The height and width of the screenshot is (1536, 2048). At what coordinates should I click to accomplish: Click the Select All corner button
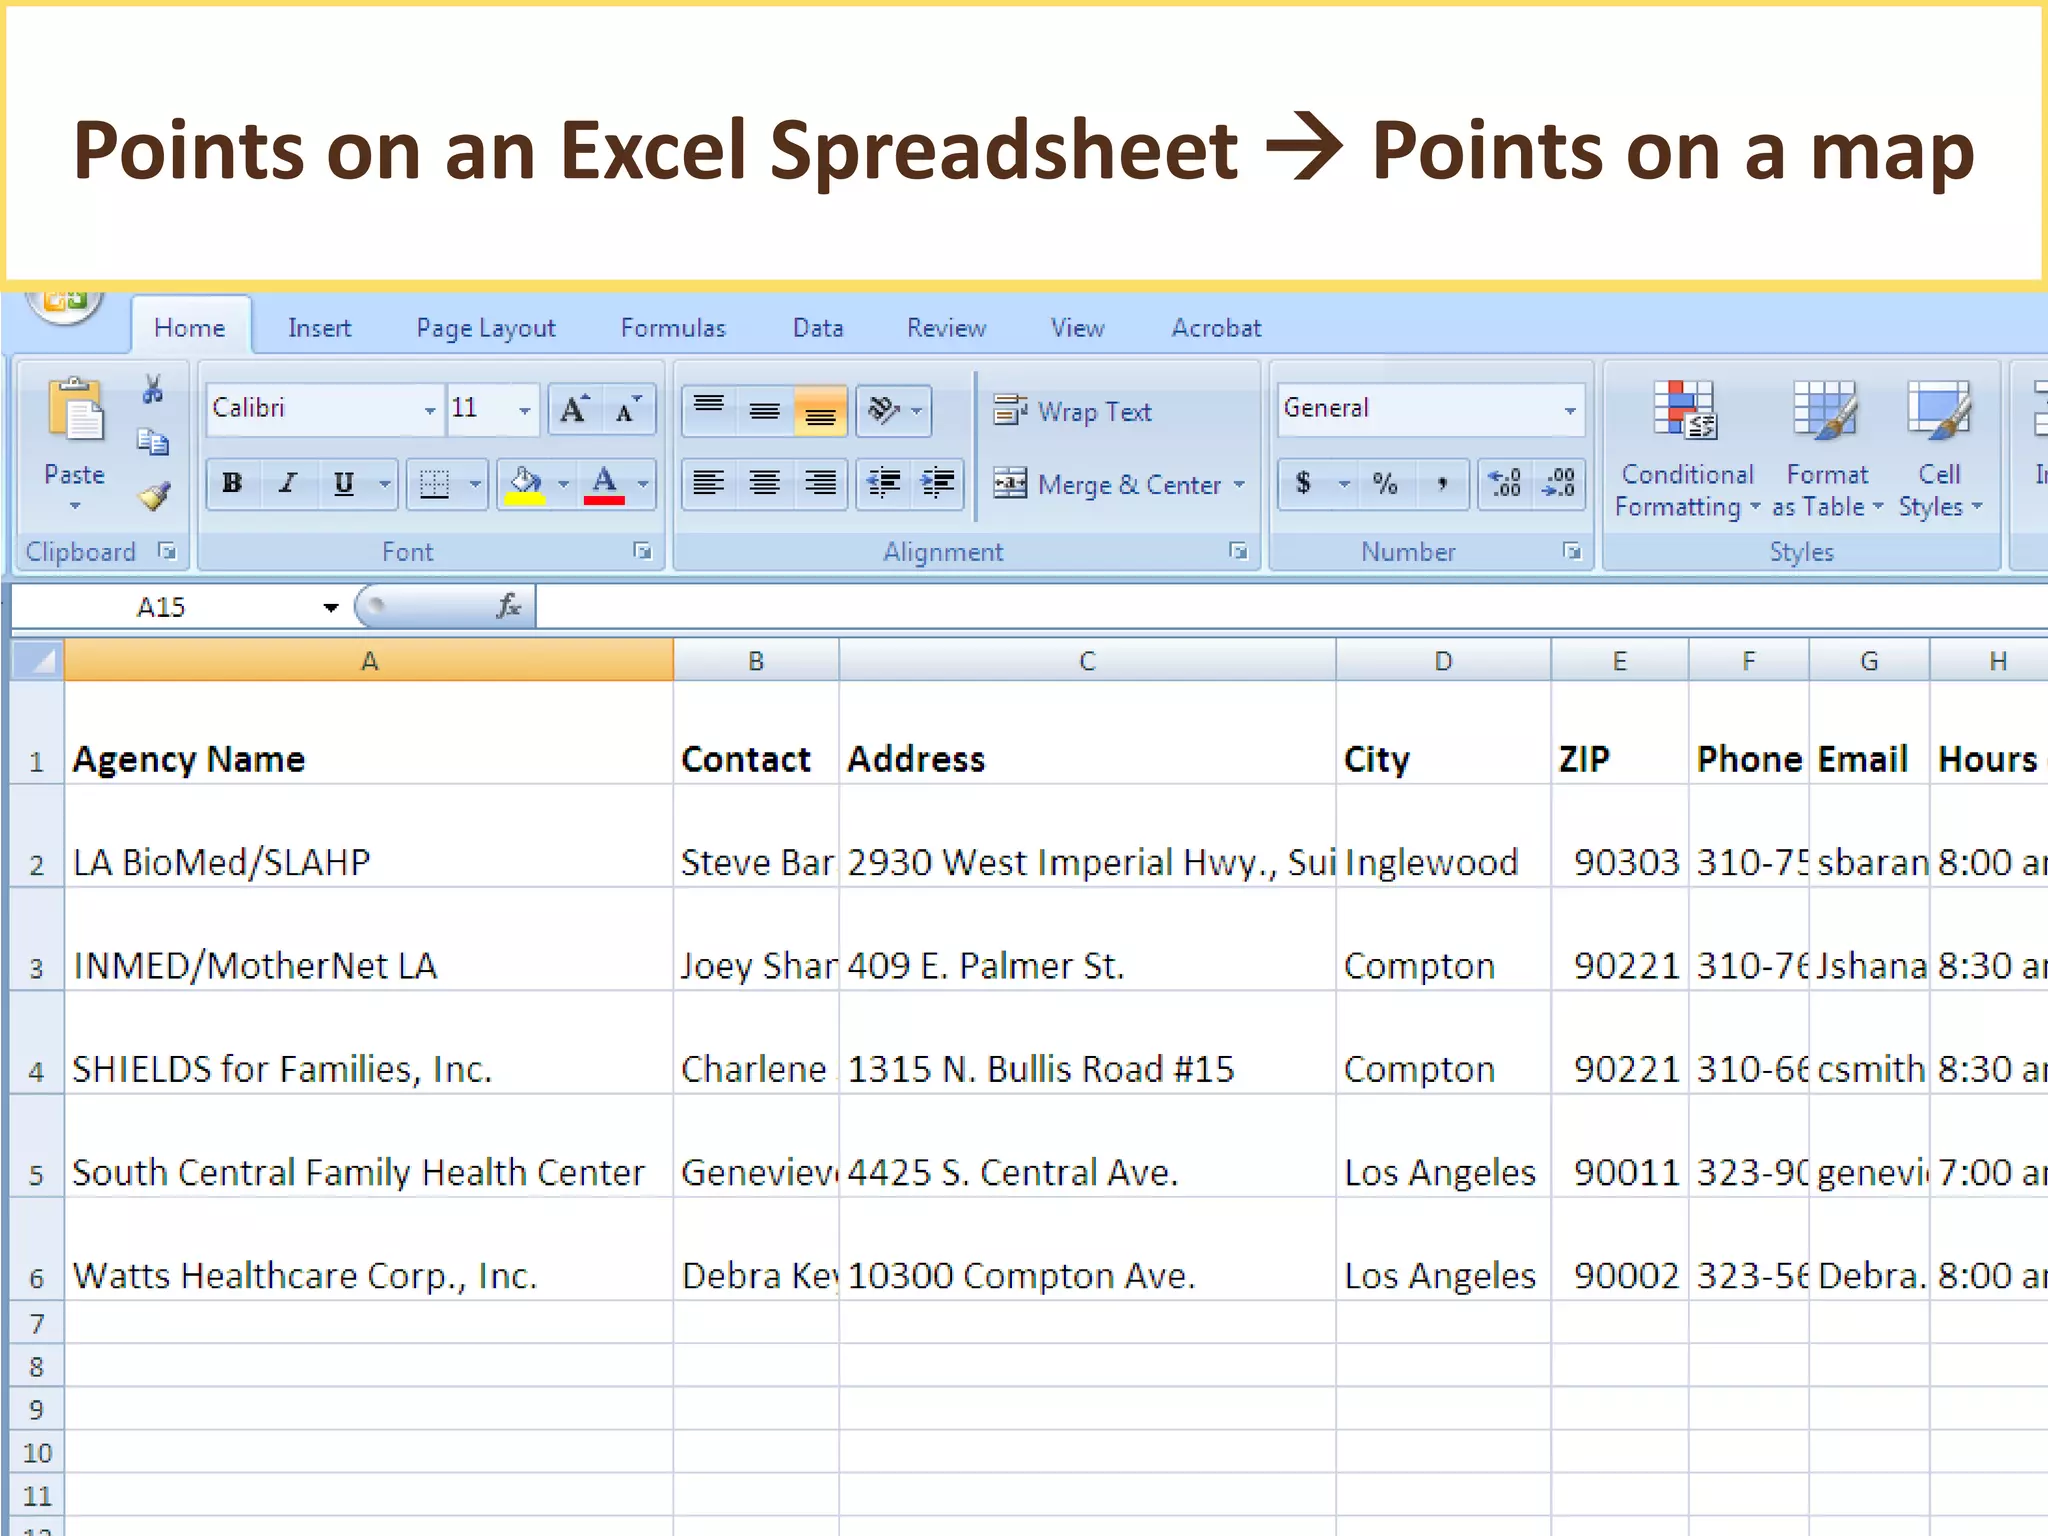(x=37, y=660)
